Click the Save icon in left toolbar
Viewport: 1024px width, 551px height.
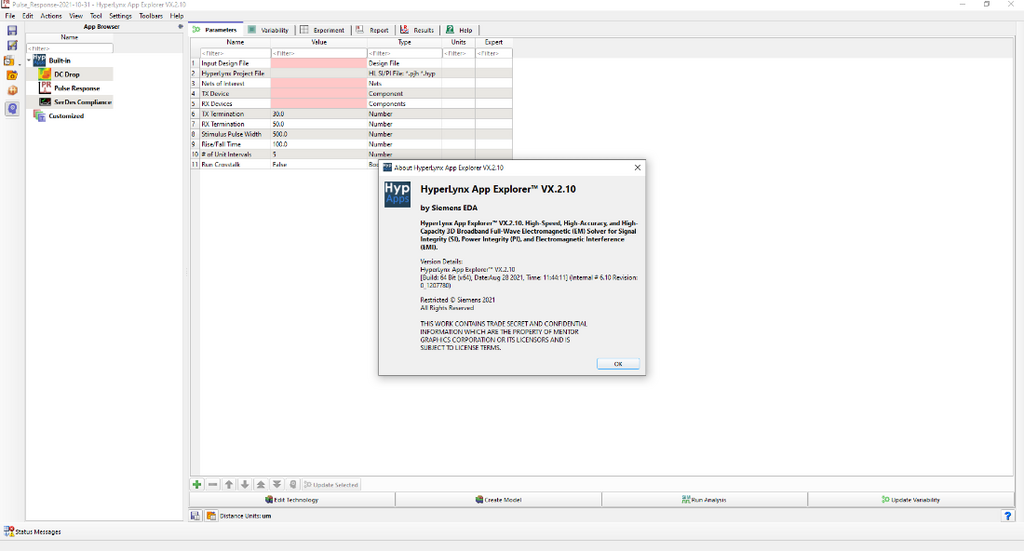pyautogui.click(x=12, y=31)
